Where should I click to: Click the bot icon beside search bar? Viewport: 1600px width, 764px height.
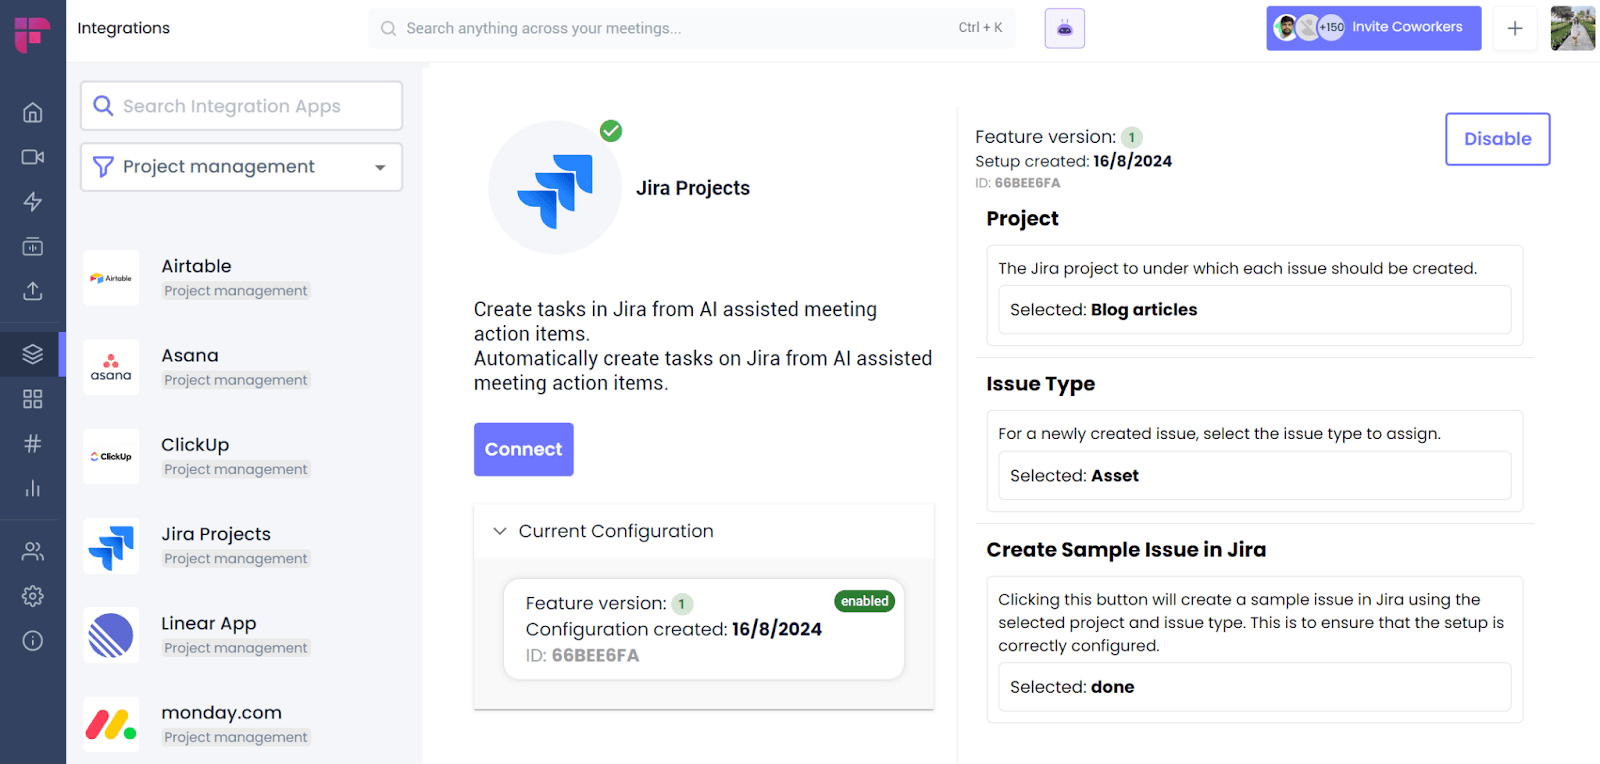coord(1065,28)
